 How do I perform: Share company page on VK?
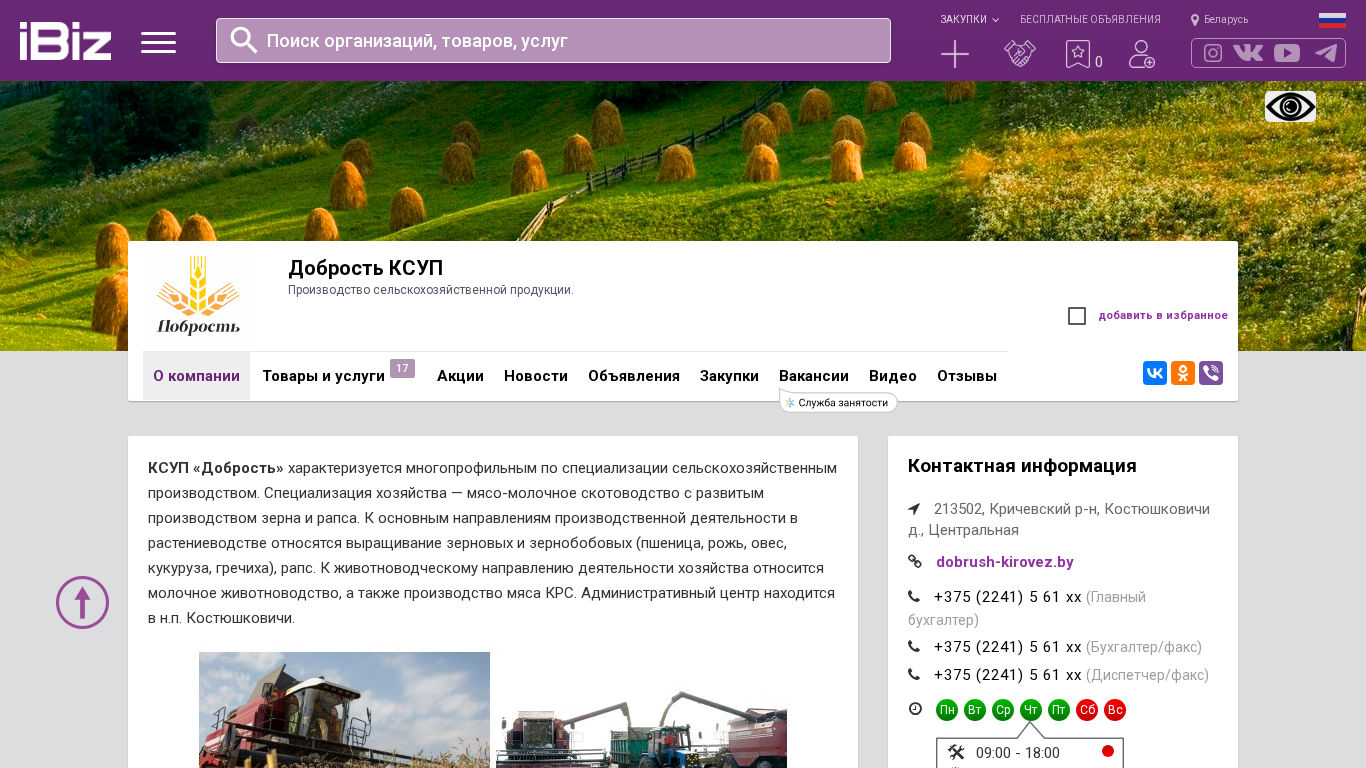pos(1155,373)
